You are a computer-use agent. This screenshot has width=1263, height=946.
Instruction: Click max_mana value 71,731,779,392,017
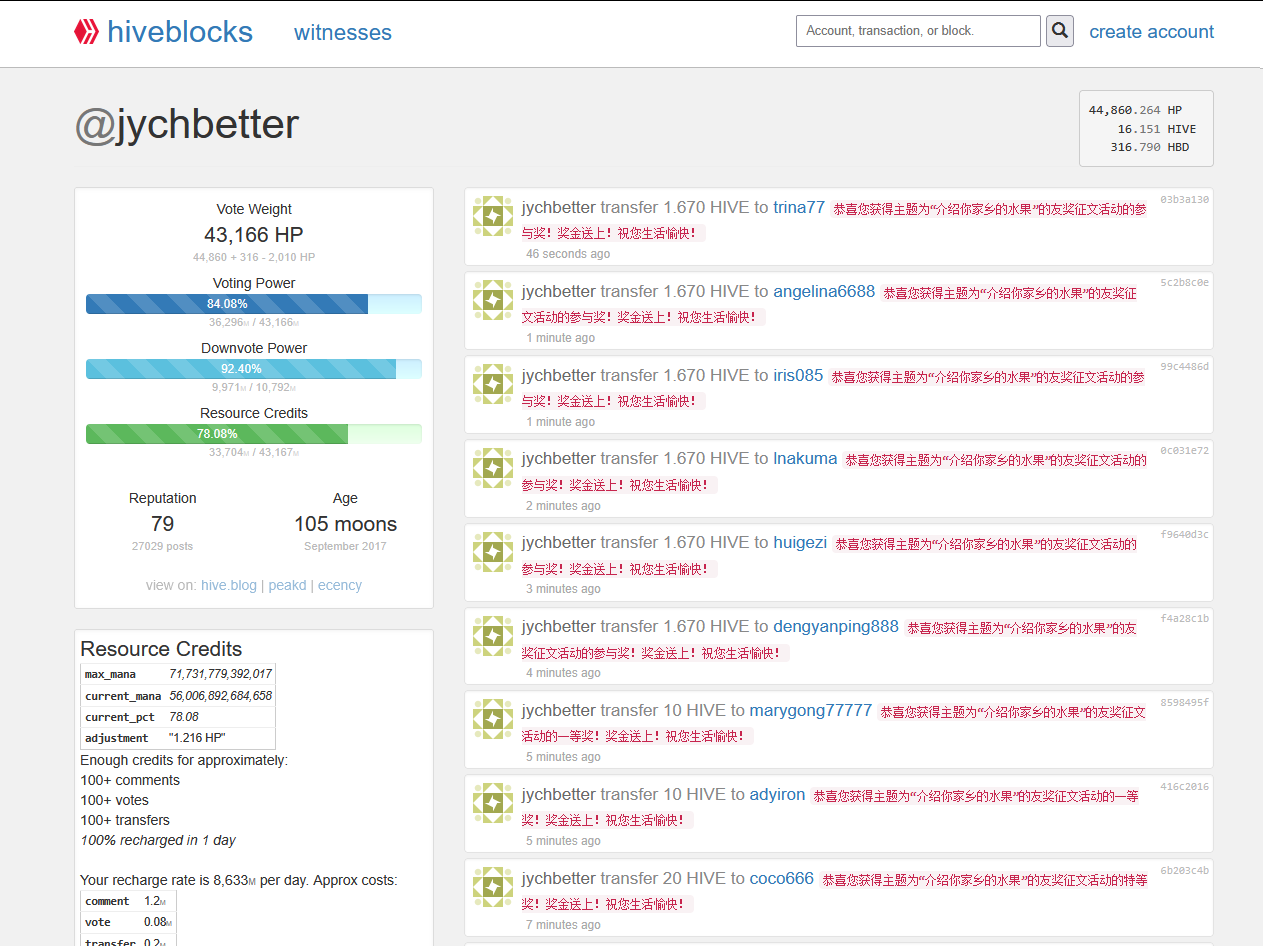click(x=221, y=674)
